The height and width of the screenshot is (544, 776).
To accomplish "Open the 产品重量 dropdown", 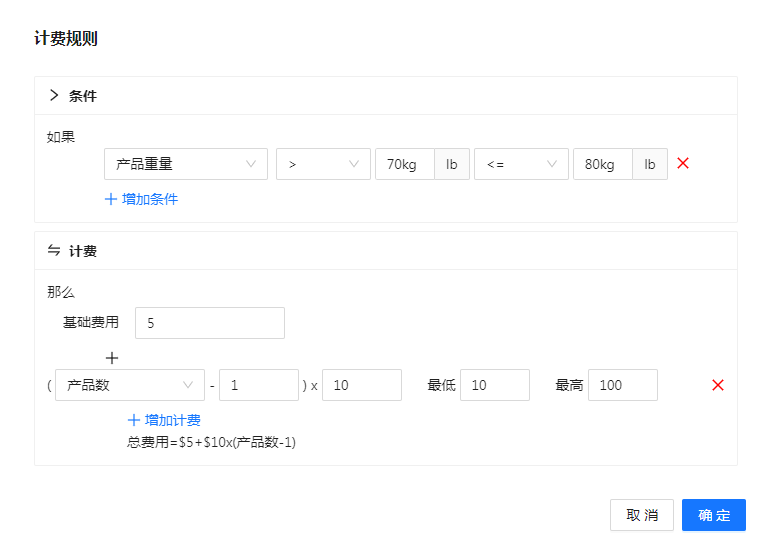I will [185, 164].
